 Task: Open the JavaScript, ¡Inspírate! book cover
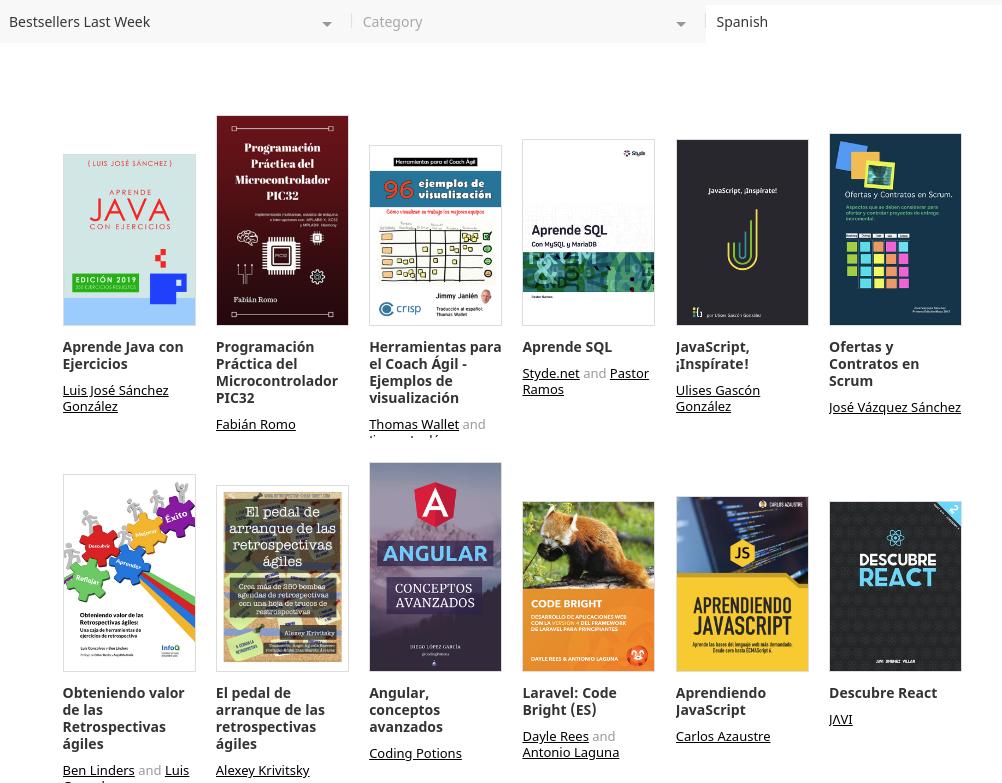point(742,233)
